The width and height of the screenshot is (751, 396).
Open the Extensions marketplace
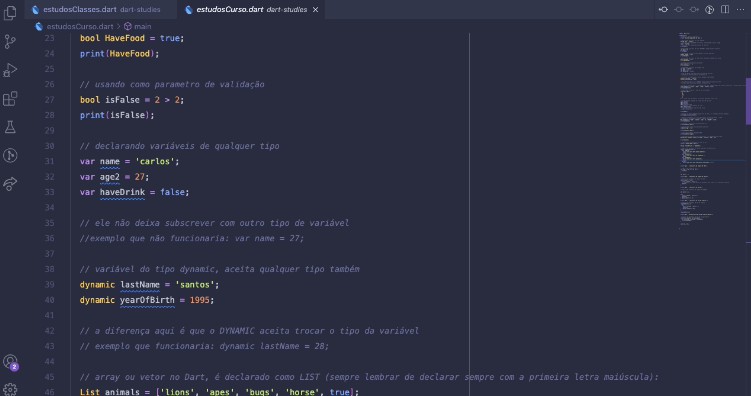10,99
